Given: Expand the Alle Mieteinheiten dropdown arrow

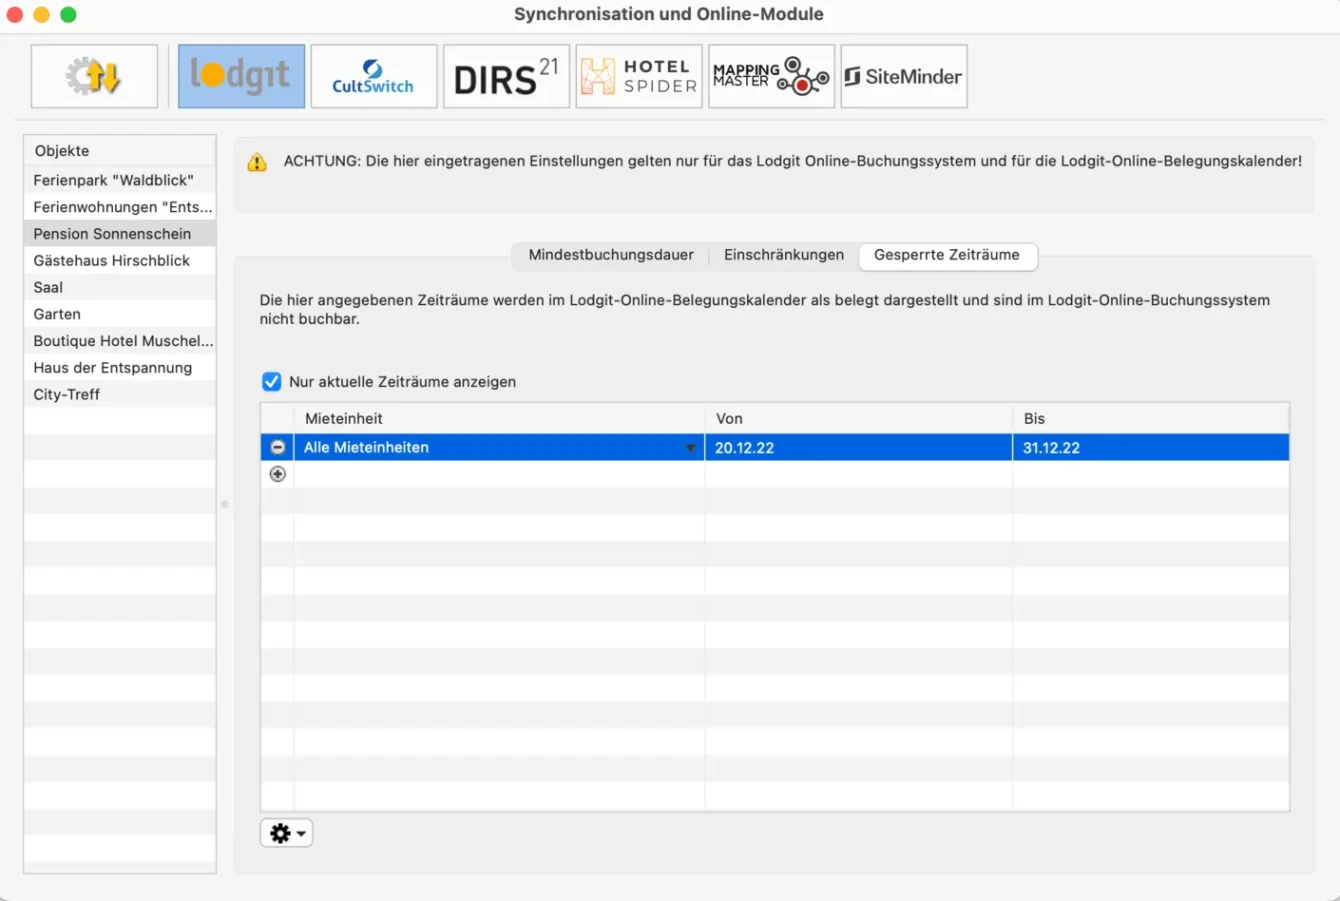Looking at the screenshot, I should click(690, 448).
